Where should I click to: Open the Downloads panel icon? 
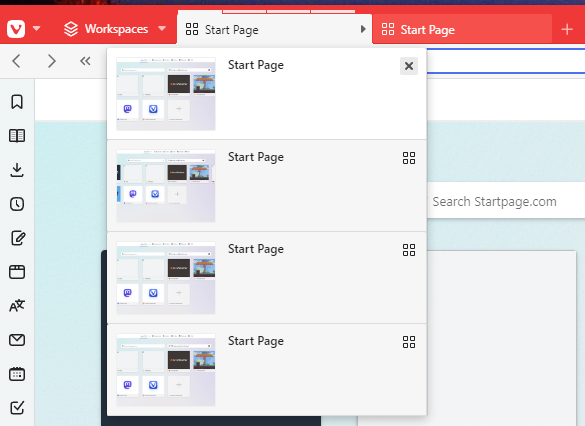(17, 170)
